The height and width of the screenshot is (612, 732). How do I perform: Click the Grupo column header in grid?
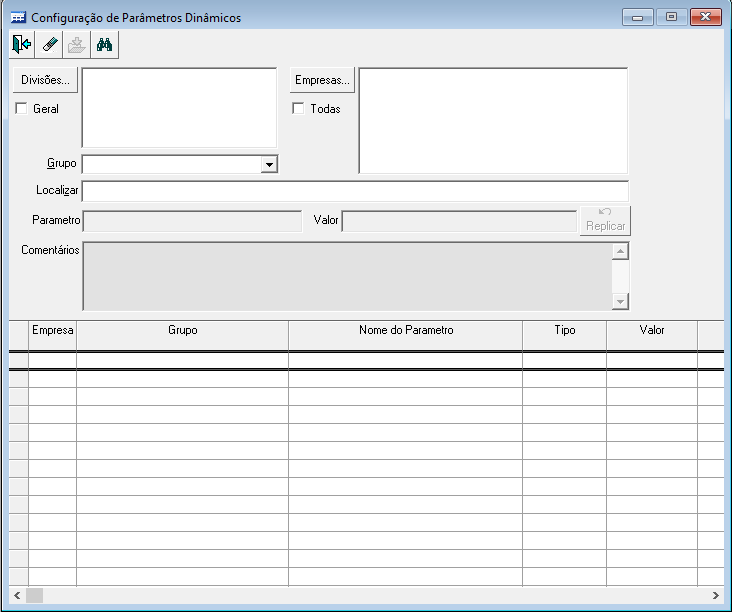click(x=183, y=335)
